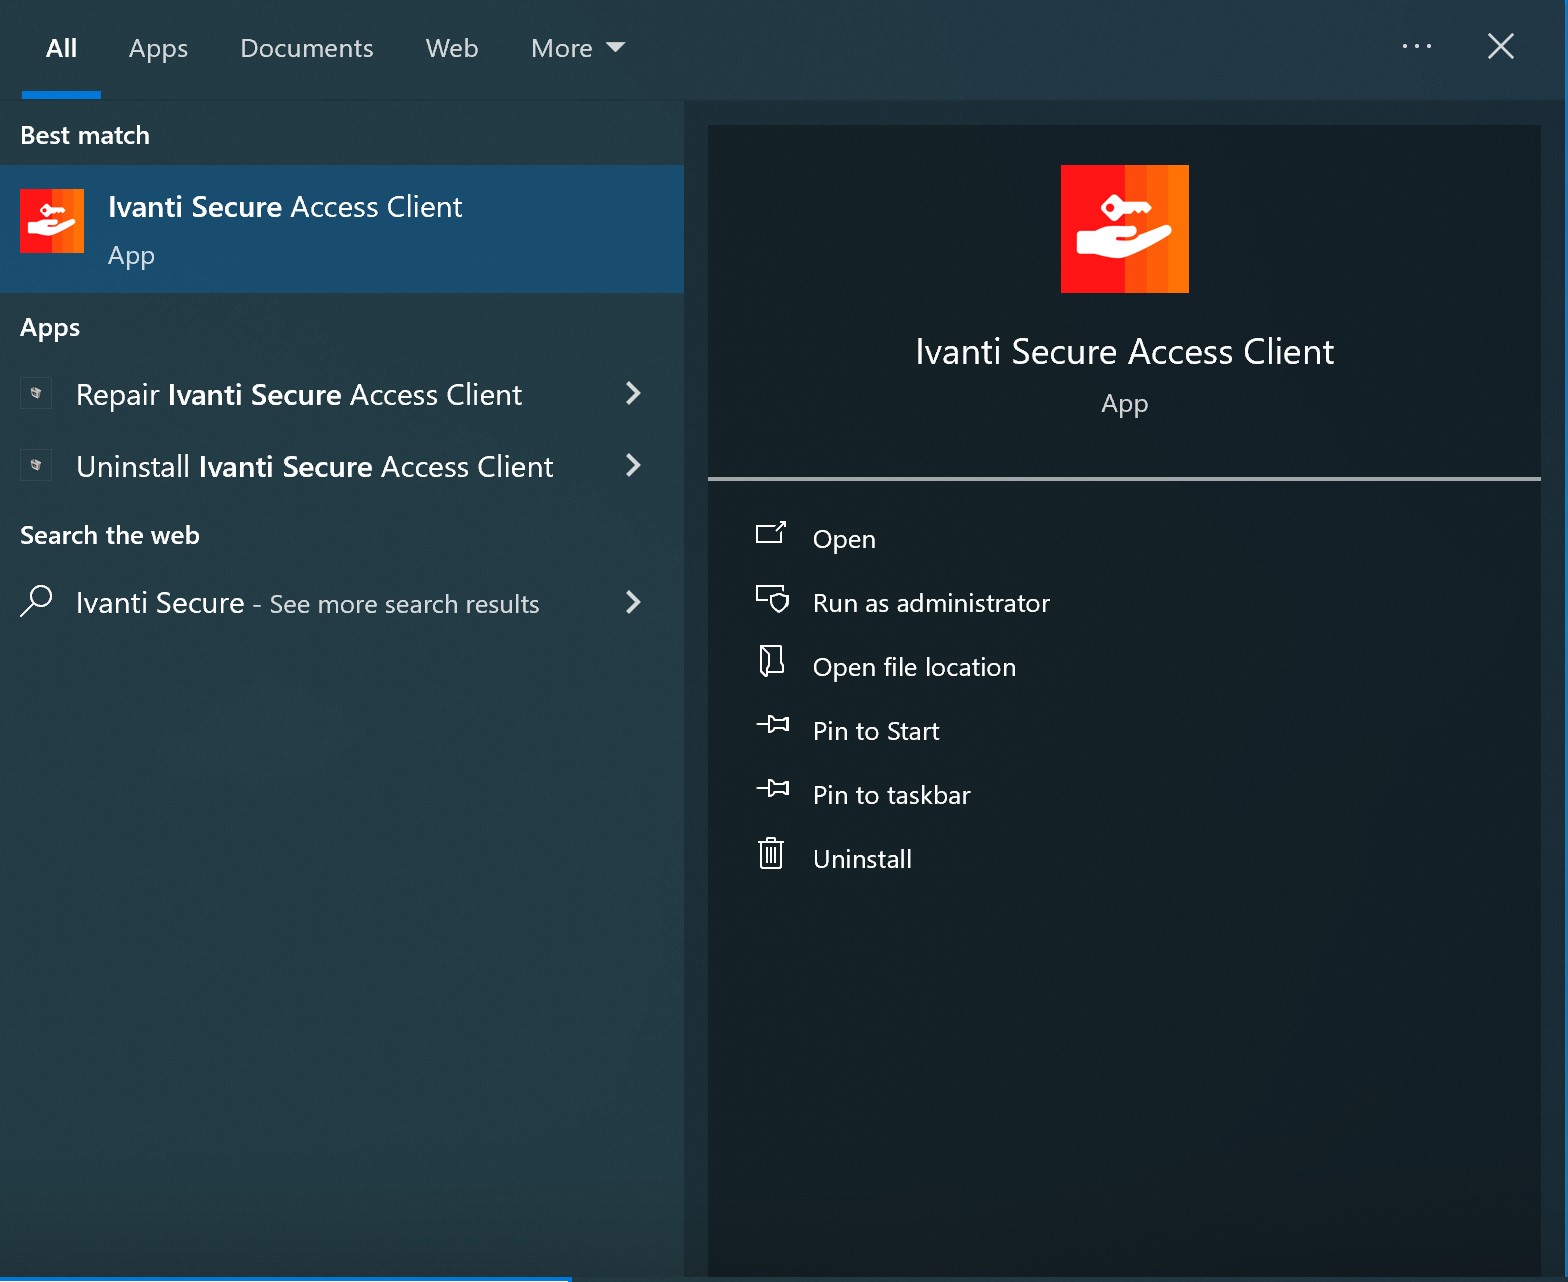1568x1282 pixels.
Task: Click the Ivanti Secure Access Client preview title
Action: pyautogui.click(x=1124, y=352)
